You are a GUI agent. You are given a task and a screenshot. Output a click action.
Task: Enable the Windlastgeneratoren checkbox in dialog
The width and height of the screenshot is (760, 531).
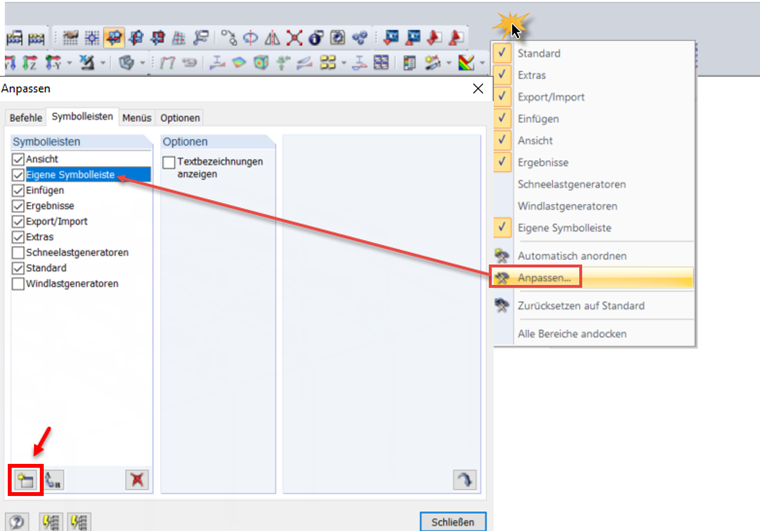(18, 283)
